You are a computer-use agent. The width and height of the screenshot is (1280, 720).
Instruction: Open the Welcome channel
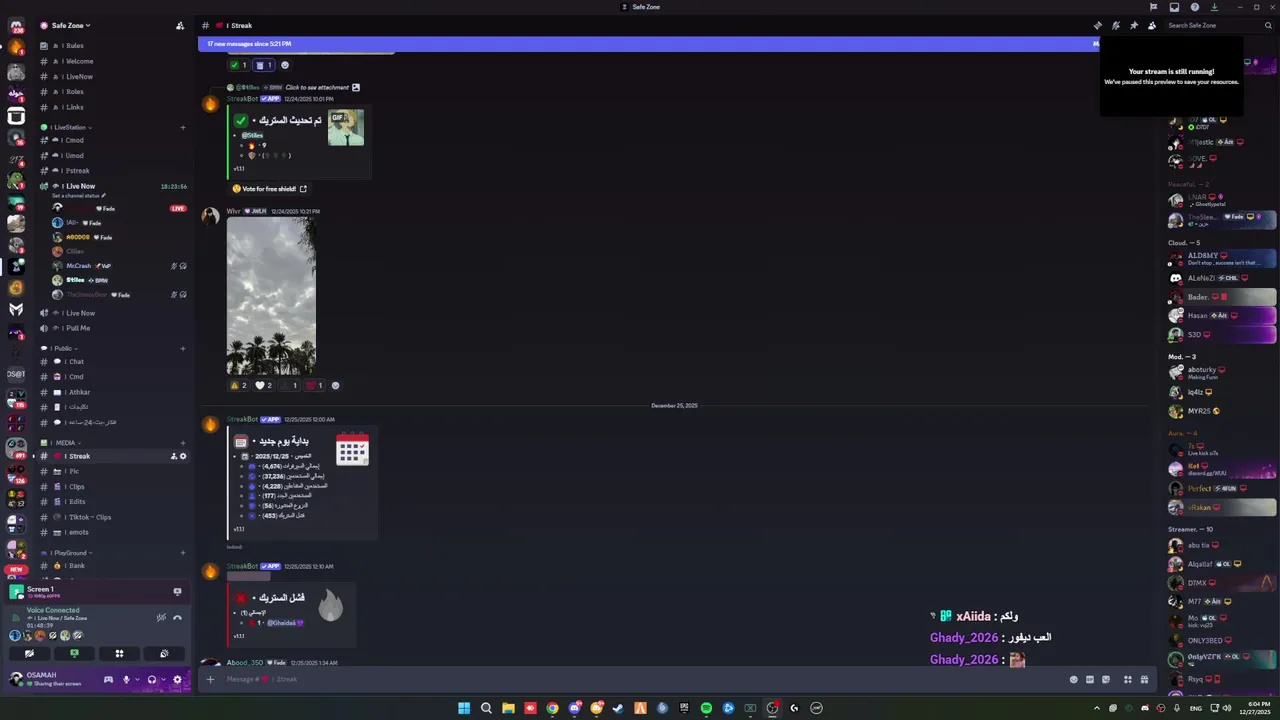click(111, 61)
